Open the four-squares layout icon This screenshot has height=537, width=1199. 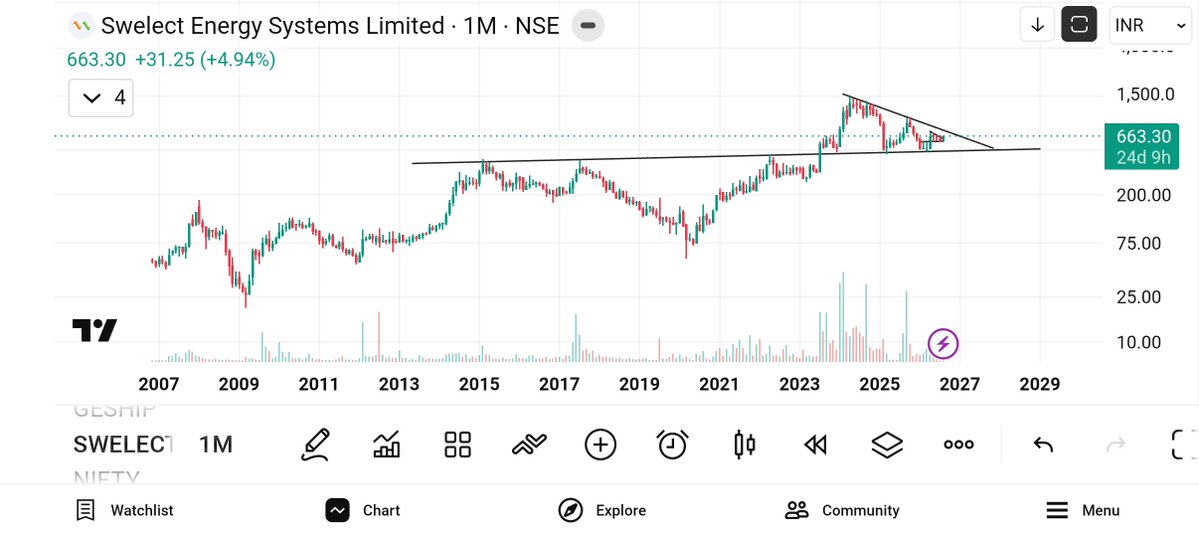457,444
